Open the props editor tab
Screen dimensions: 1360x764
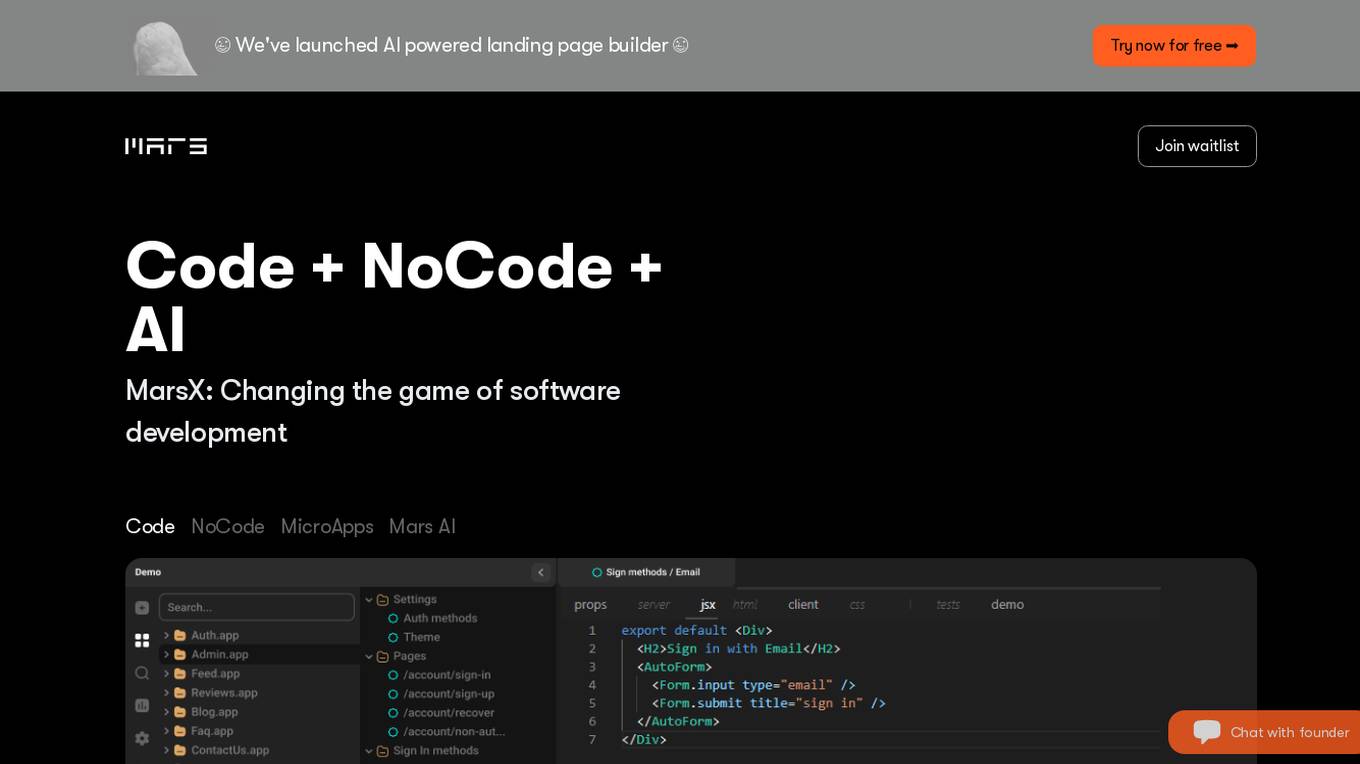tap(590, 605)
